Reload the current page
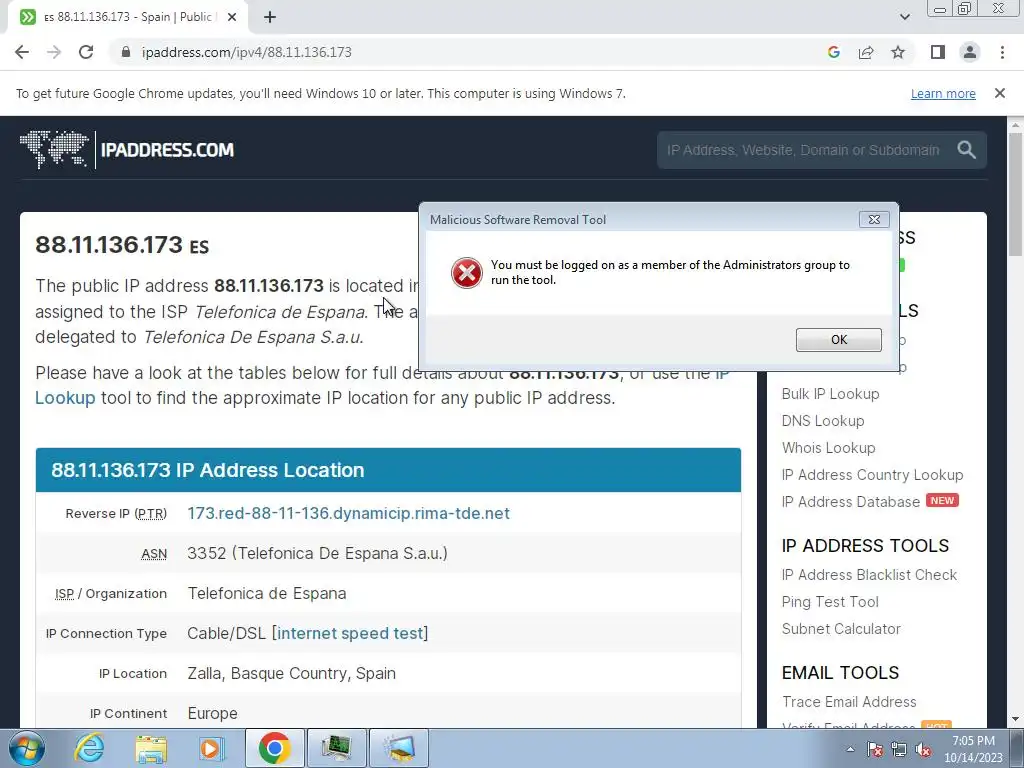 point(86,52)
